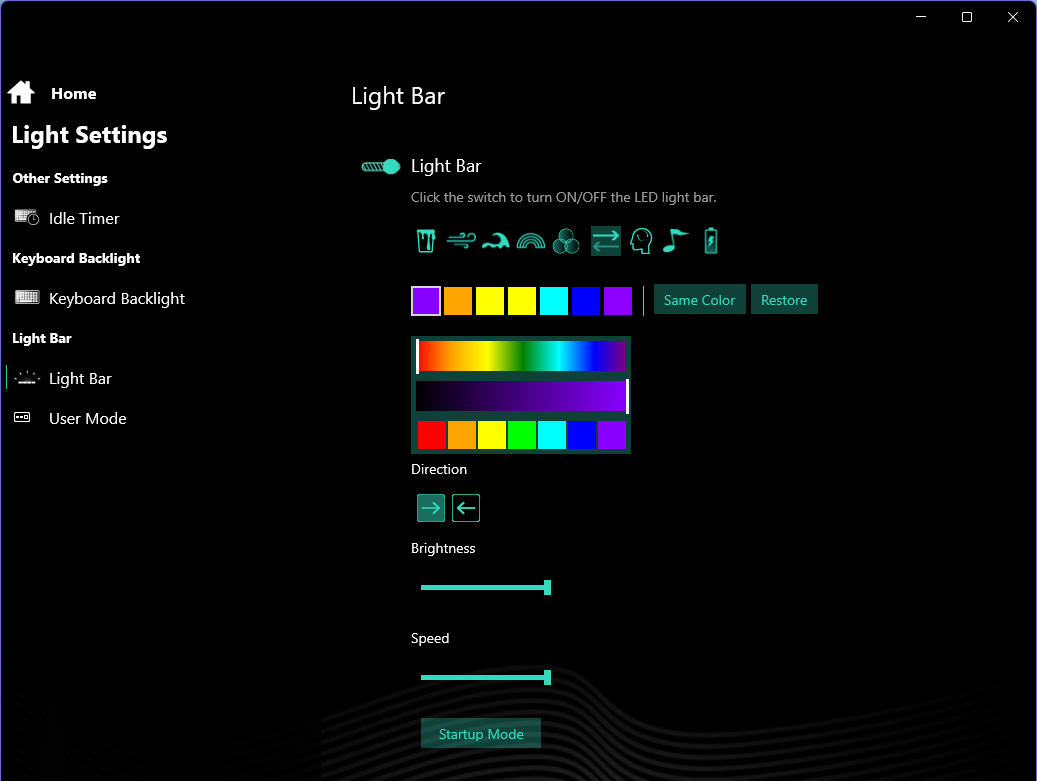Click the keyboard icon beside Keyboard Backlight
Screen dimensions: 1037x781
(26, 298)
